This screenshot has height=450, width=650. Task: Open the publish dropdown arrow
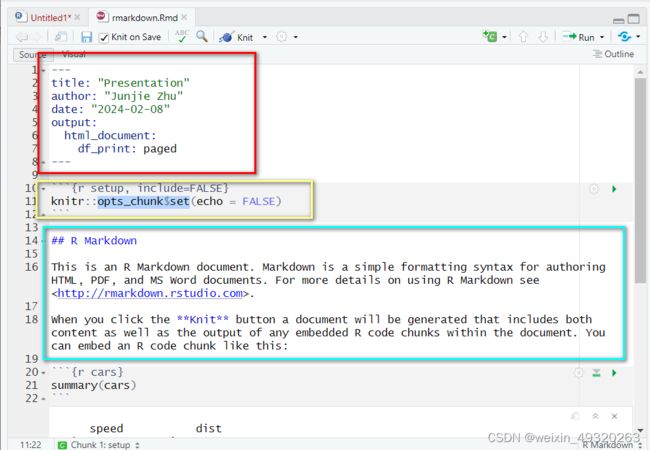pos(638,37)
